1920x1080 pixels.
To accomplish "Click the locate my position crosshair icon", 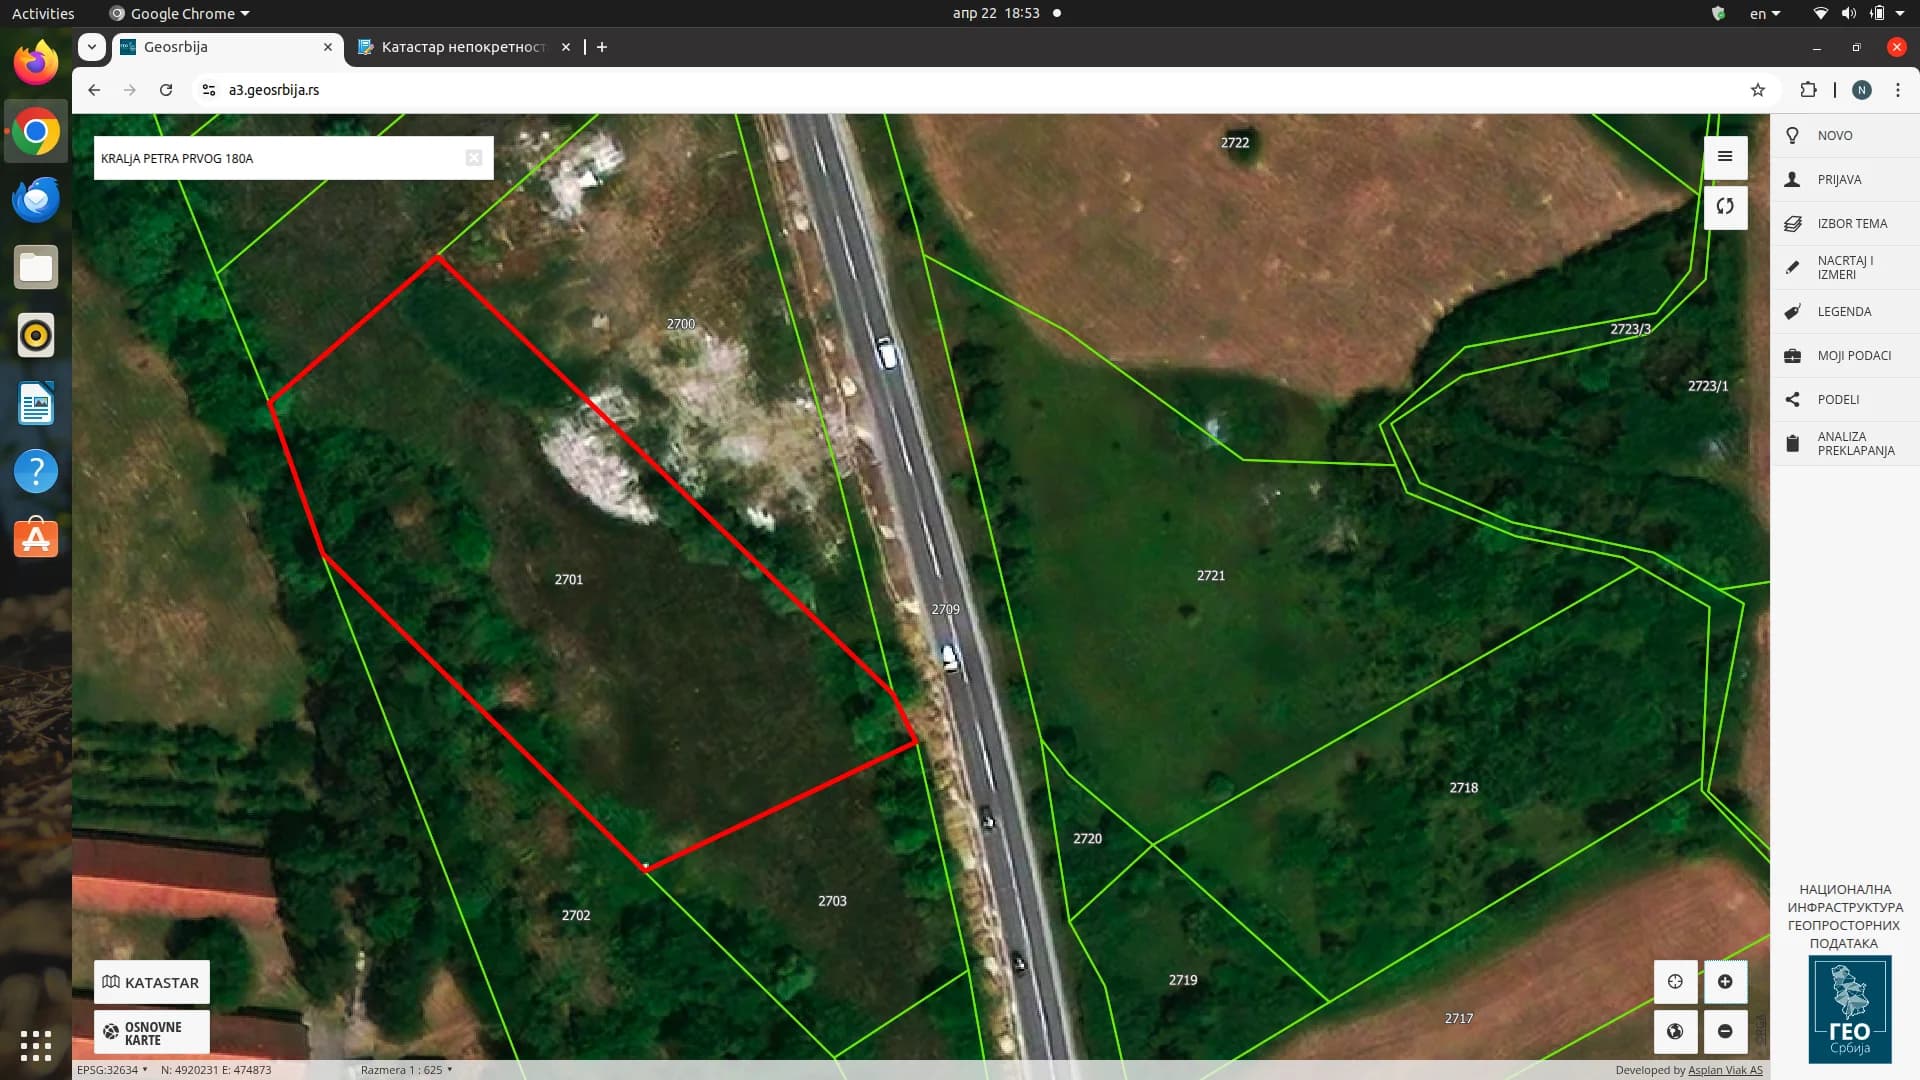I will pos(1675,981).
